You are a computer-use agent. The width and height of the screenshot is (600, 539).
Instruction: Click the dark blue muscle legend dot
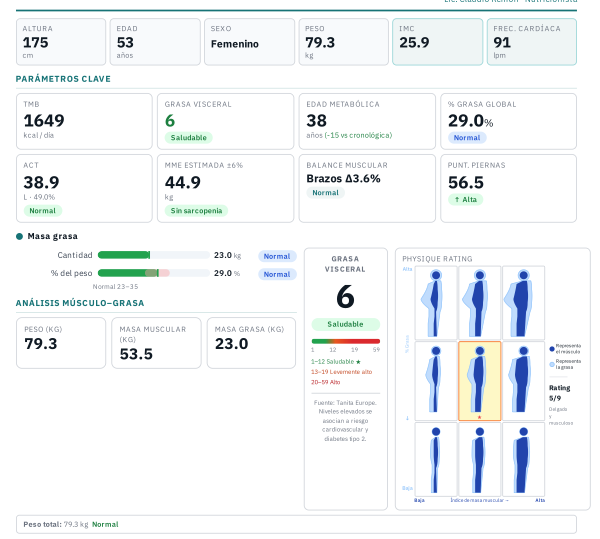pyautogui.click(x=552, y=348)
